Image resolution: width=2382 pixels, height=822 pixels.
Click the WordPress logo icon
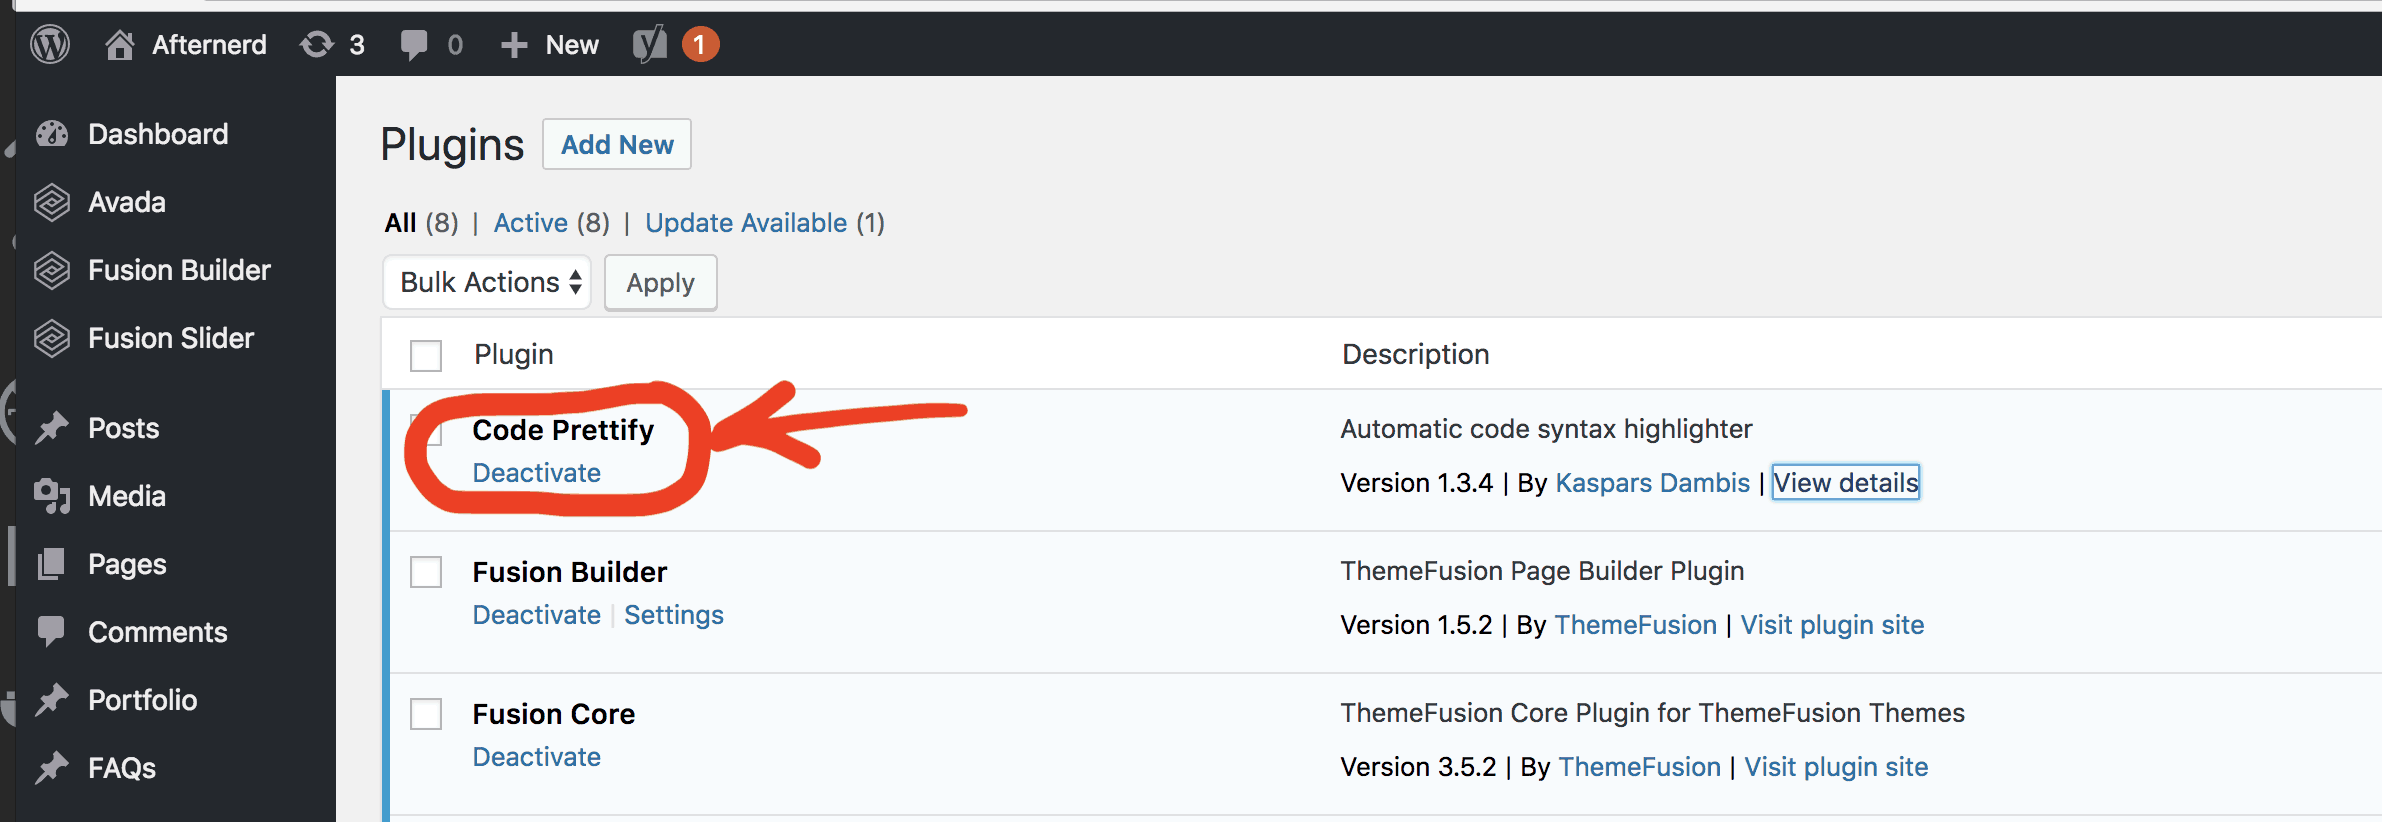50,45
